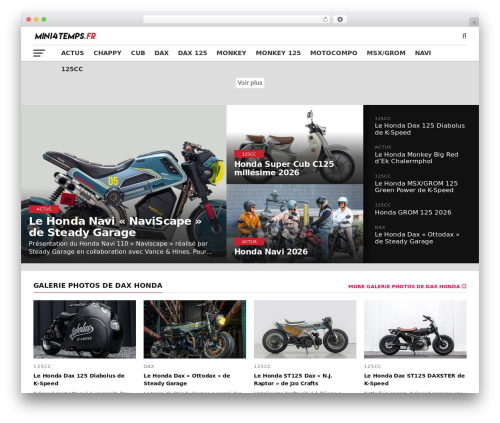
Task: Open Le Honda Monkey Big Red article
Action: [416, 158]
